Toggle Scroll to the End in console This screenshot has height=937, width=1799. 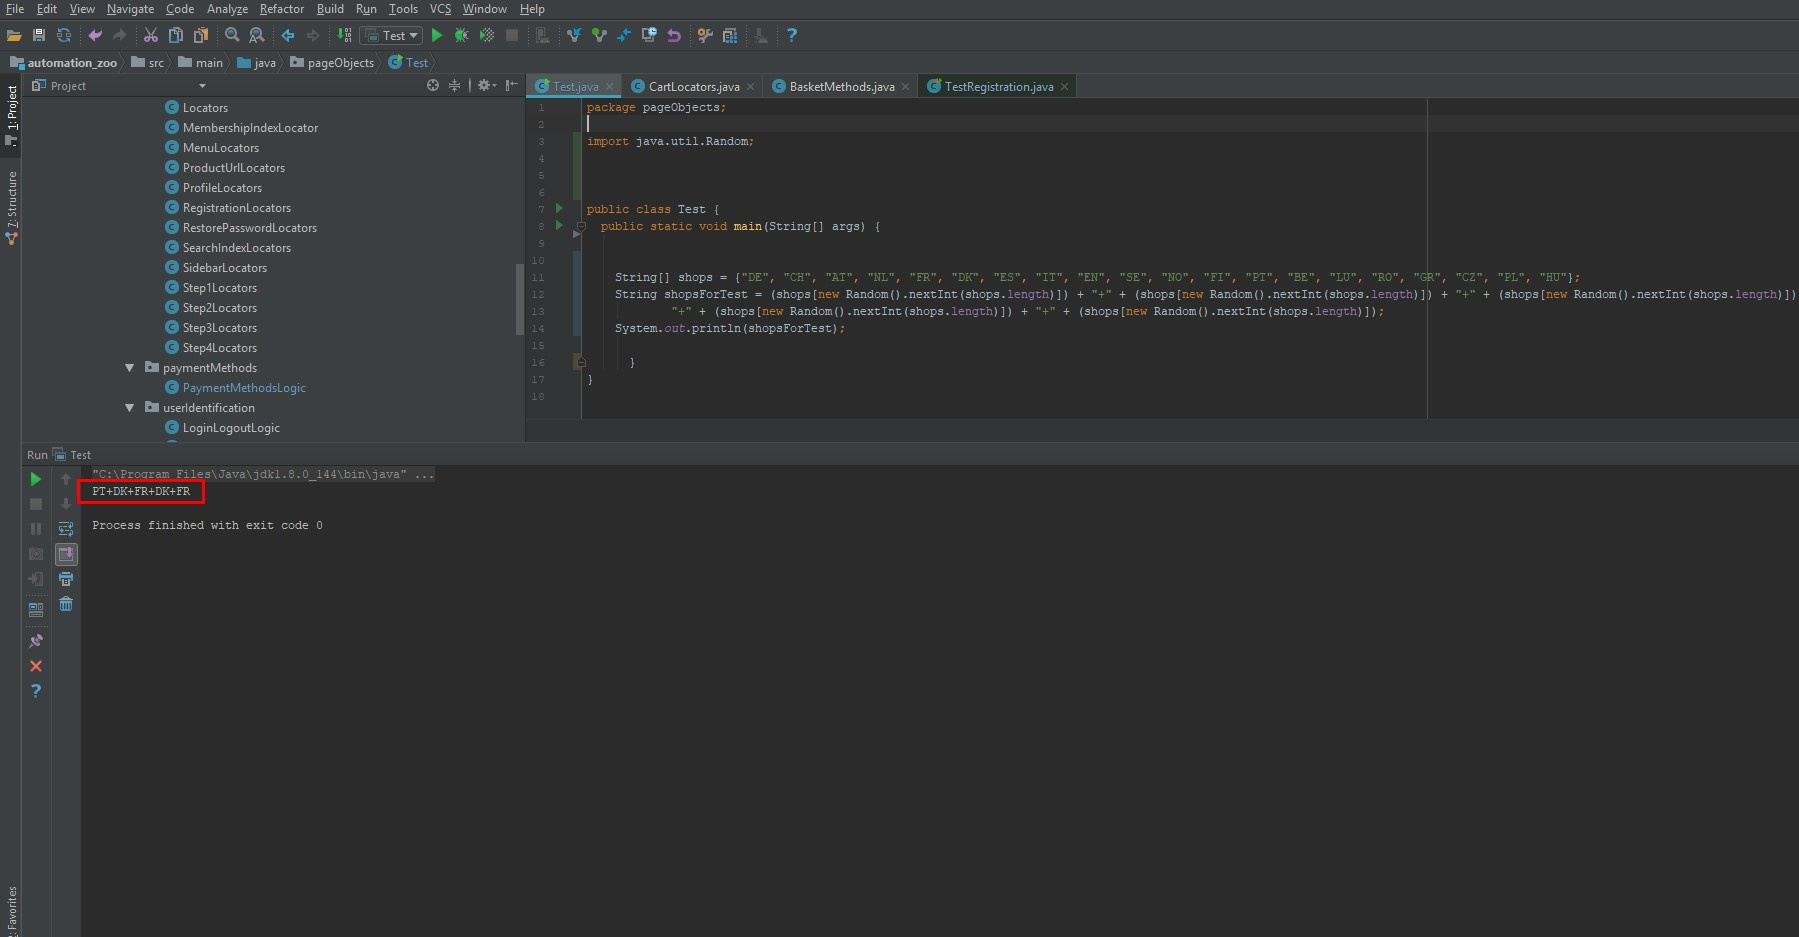tap(66, 554)
